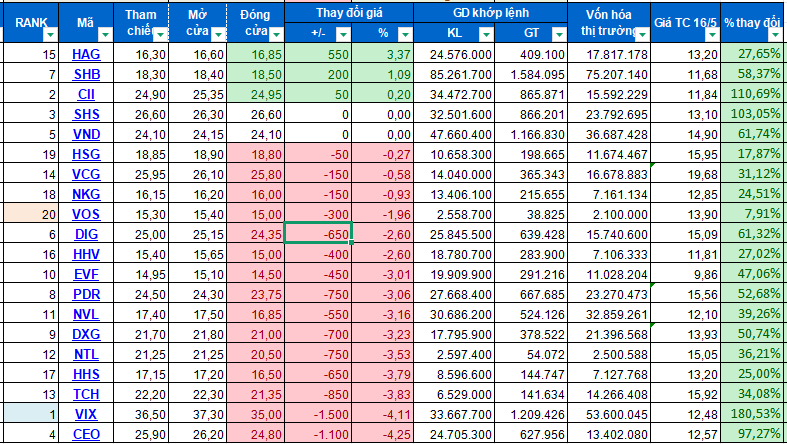
Task: Open the KL column filter dropdown
Action: [x=486, y=35]
